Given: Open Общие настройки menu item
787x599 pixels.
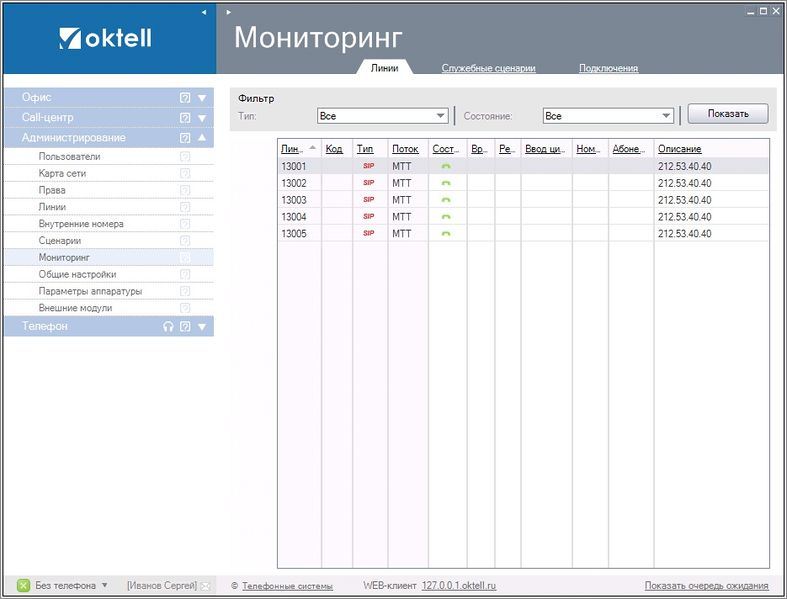Looking at the screenshot, I should pyautogui.click(x=77, y=275).
